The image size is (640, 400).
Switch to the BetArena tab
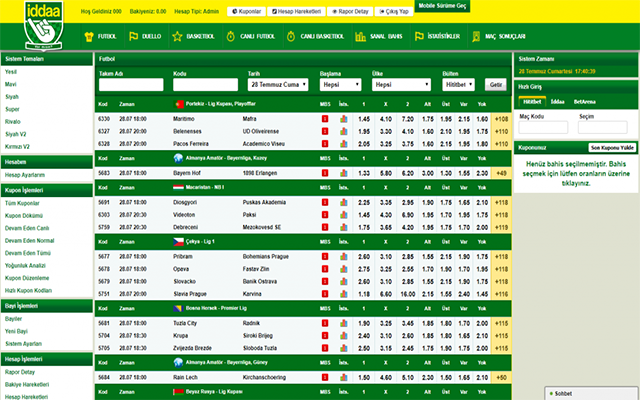coord(588,101)
